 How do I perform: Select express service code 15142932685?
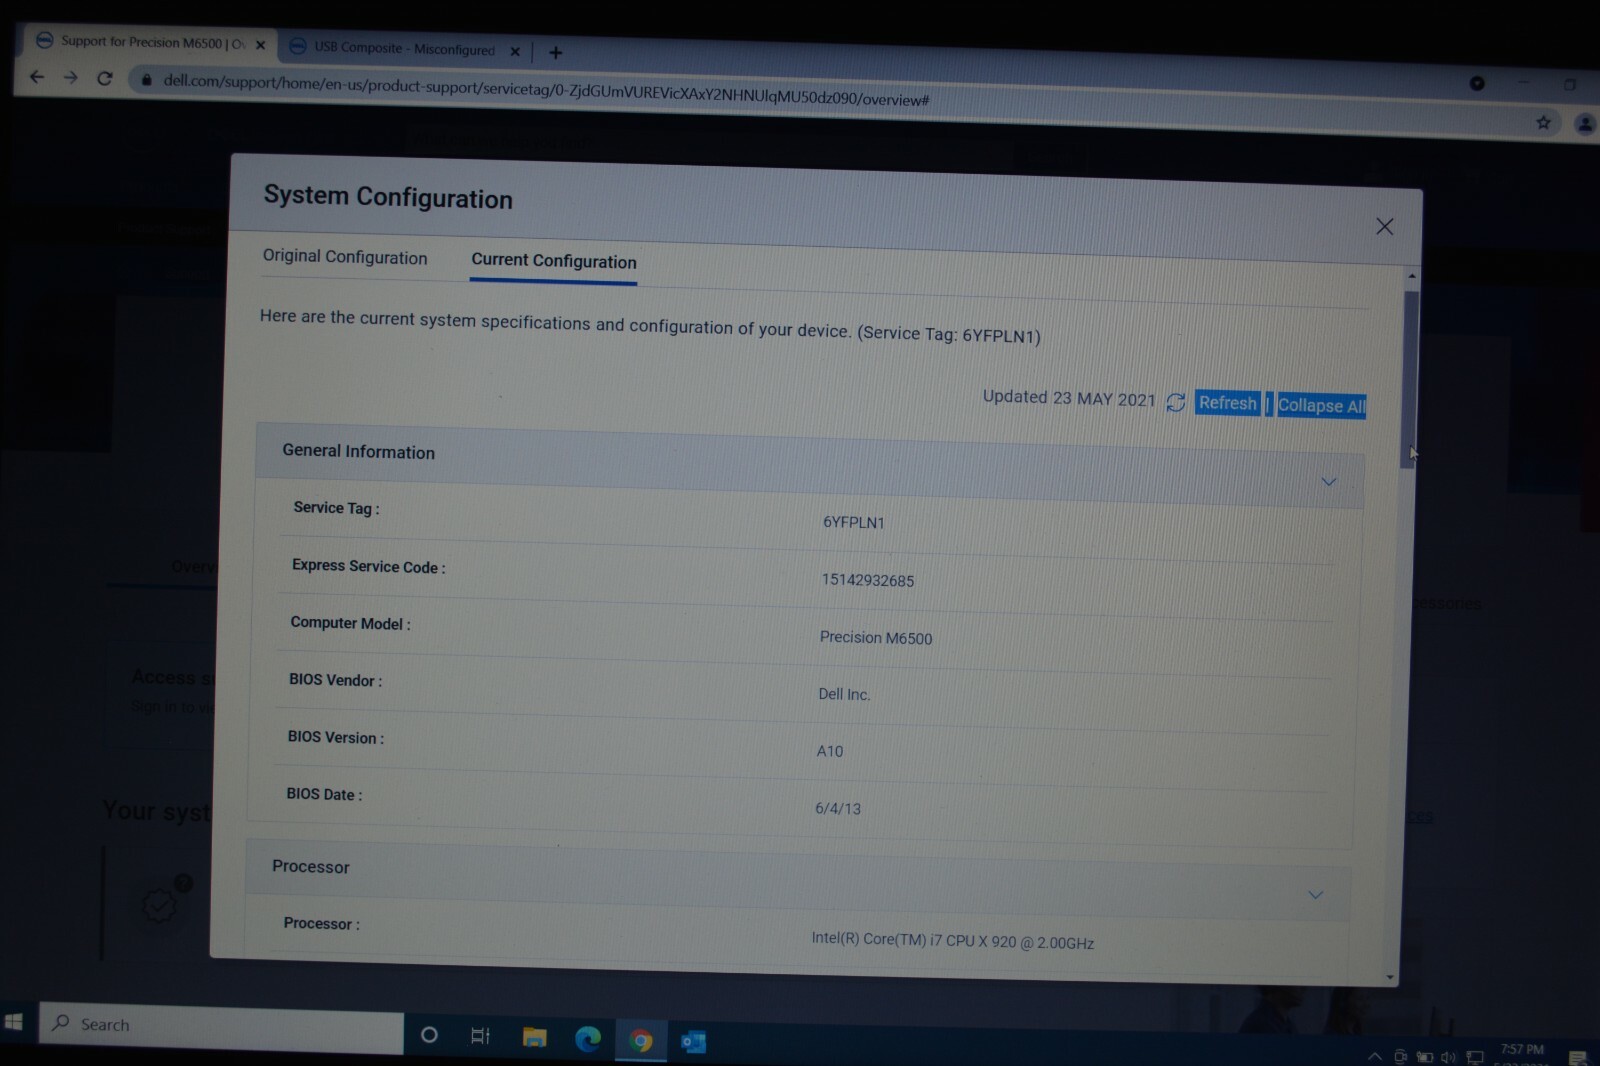click(868, 580)
